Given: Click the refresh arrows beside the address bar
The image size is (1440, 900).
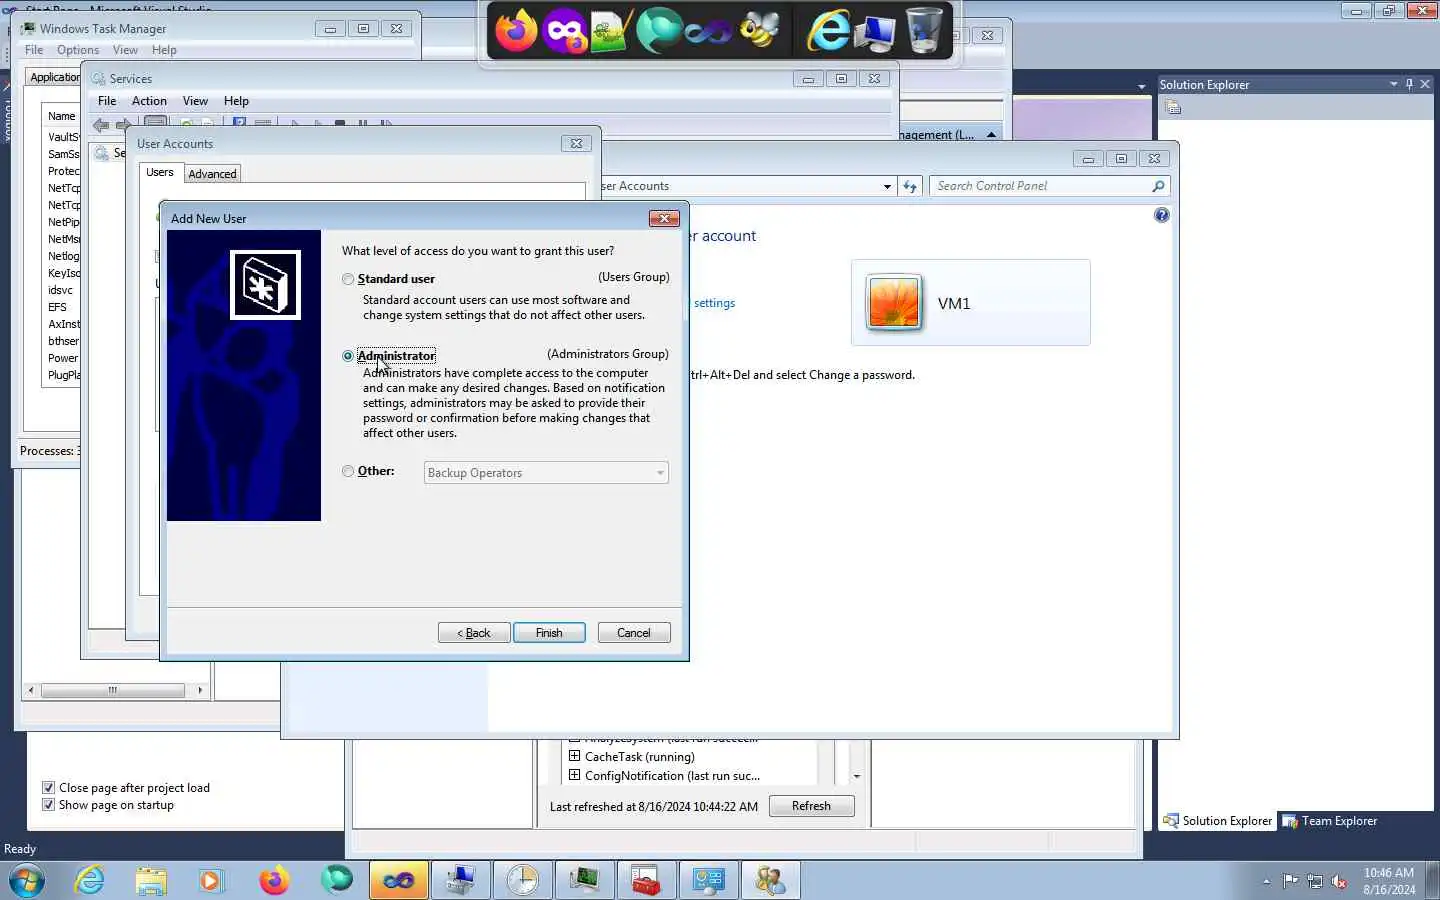Looking at the screenshot, I should pos(910,186).
